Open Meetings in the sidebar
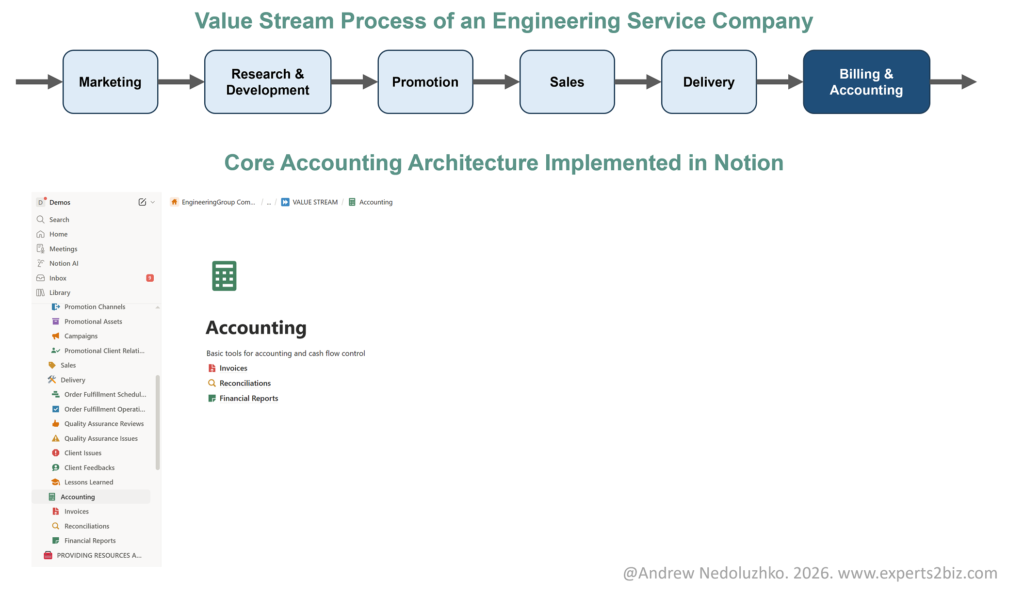 (x=63, y=249)
